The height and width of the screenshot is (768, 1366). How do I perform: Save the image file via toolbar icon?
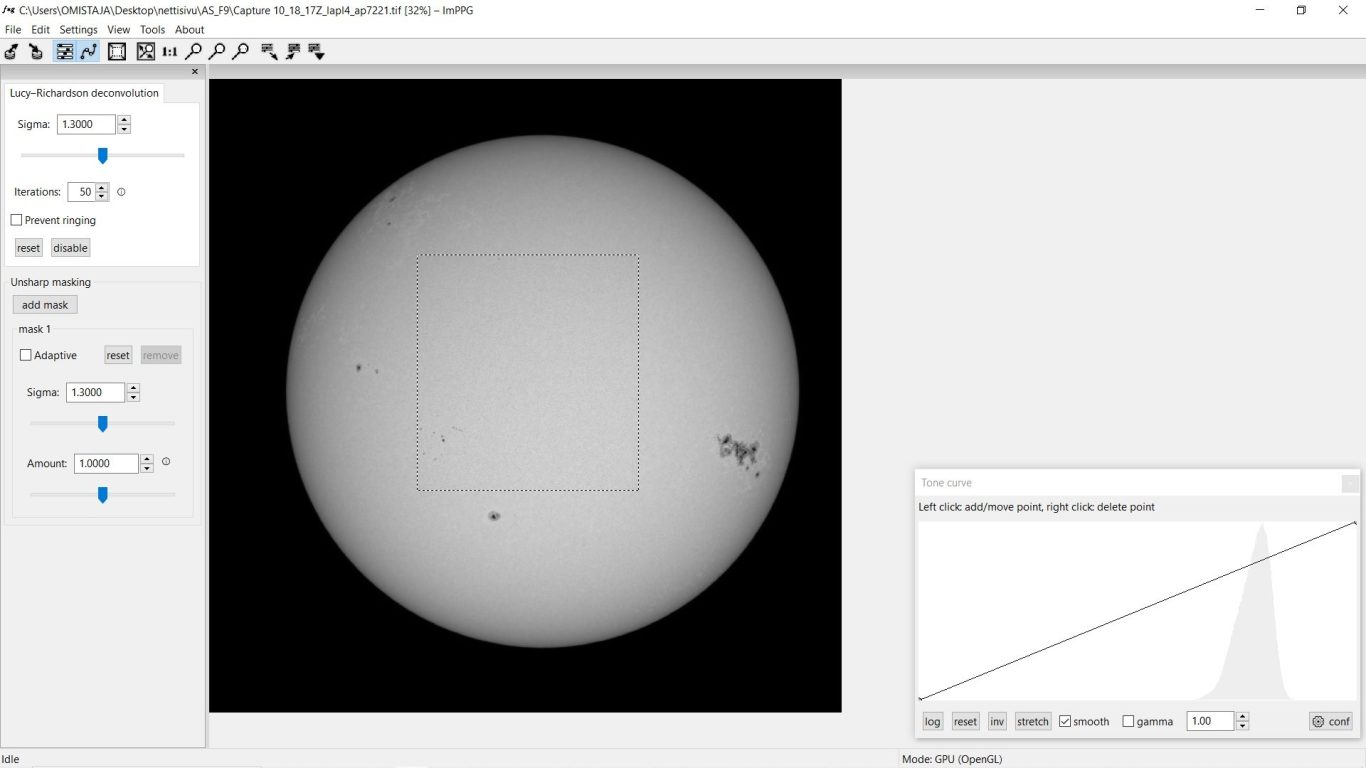pos(36,51)
